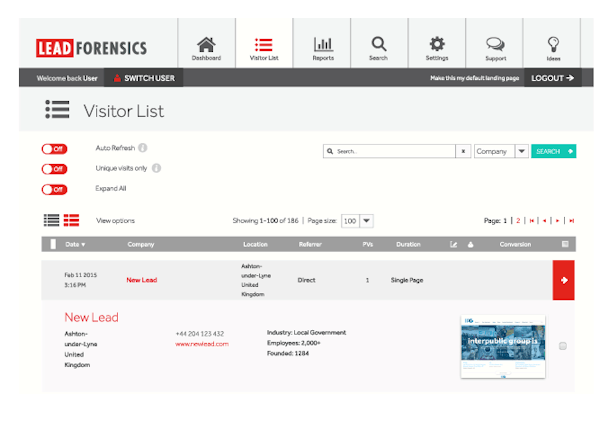This screenshot has width=600, height=421.
Task: Click the Location column header
Action: click(x=255, y=244)
